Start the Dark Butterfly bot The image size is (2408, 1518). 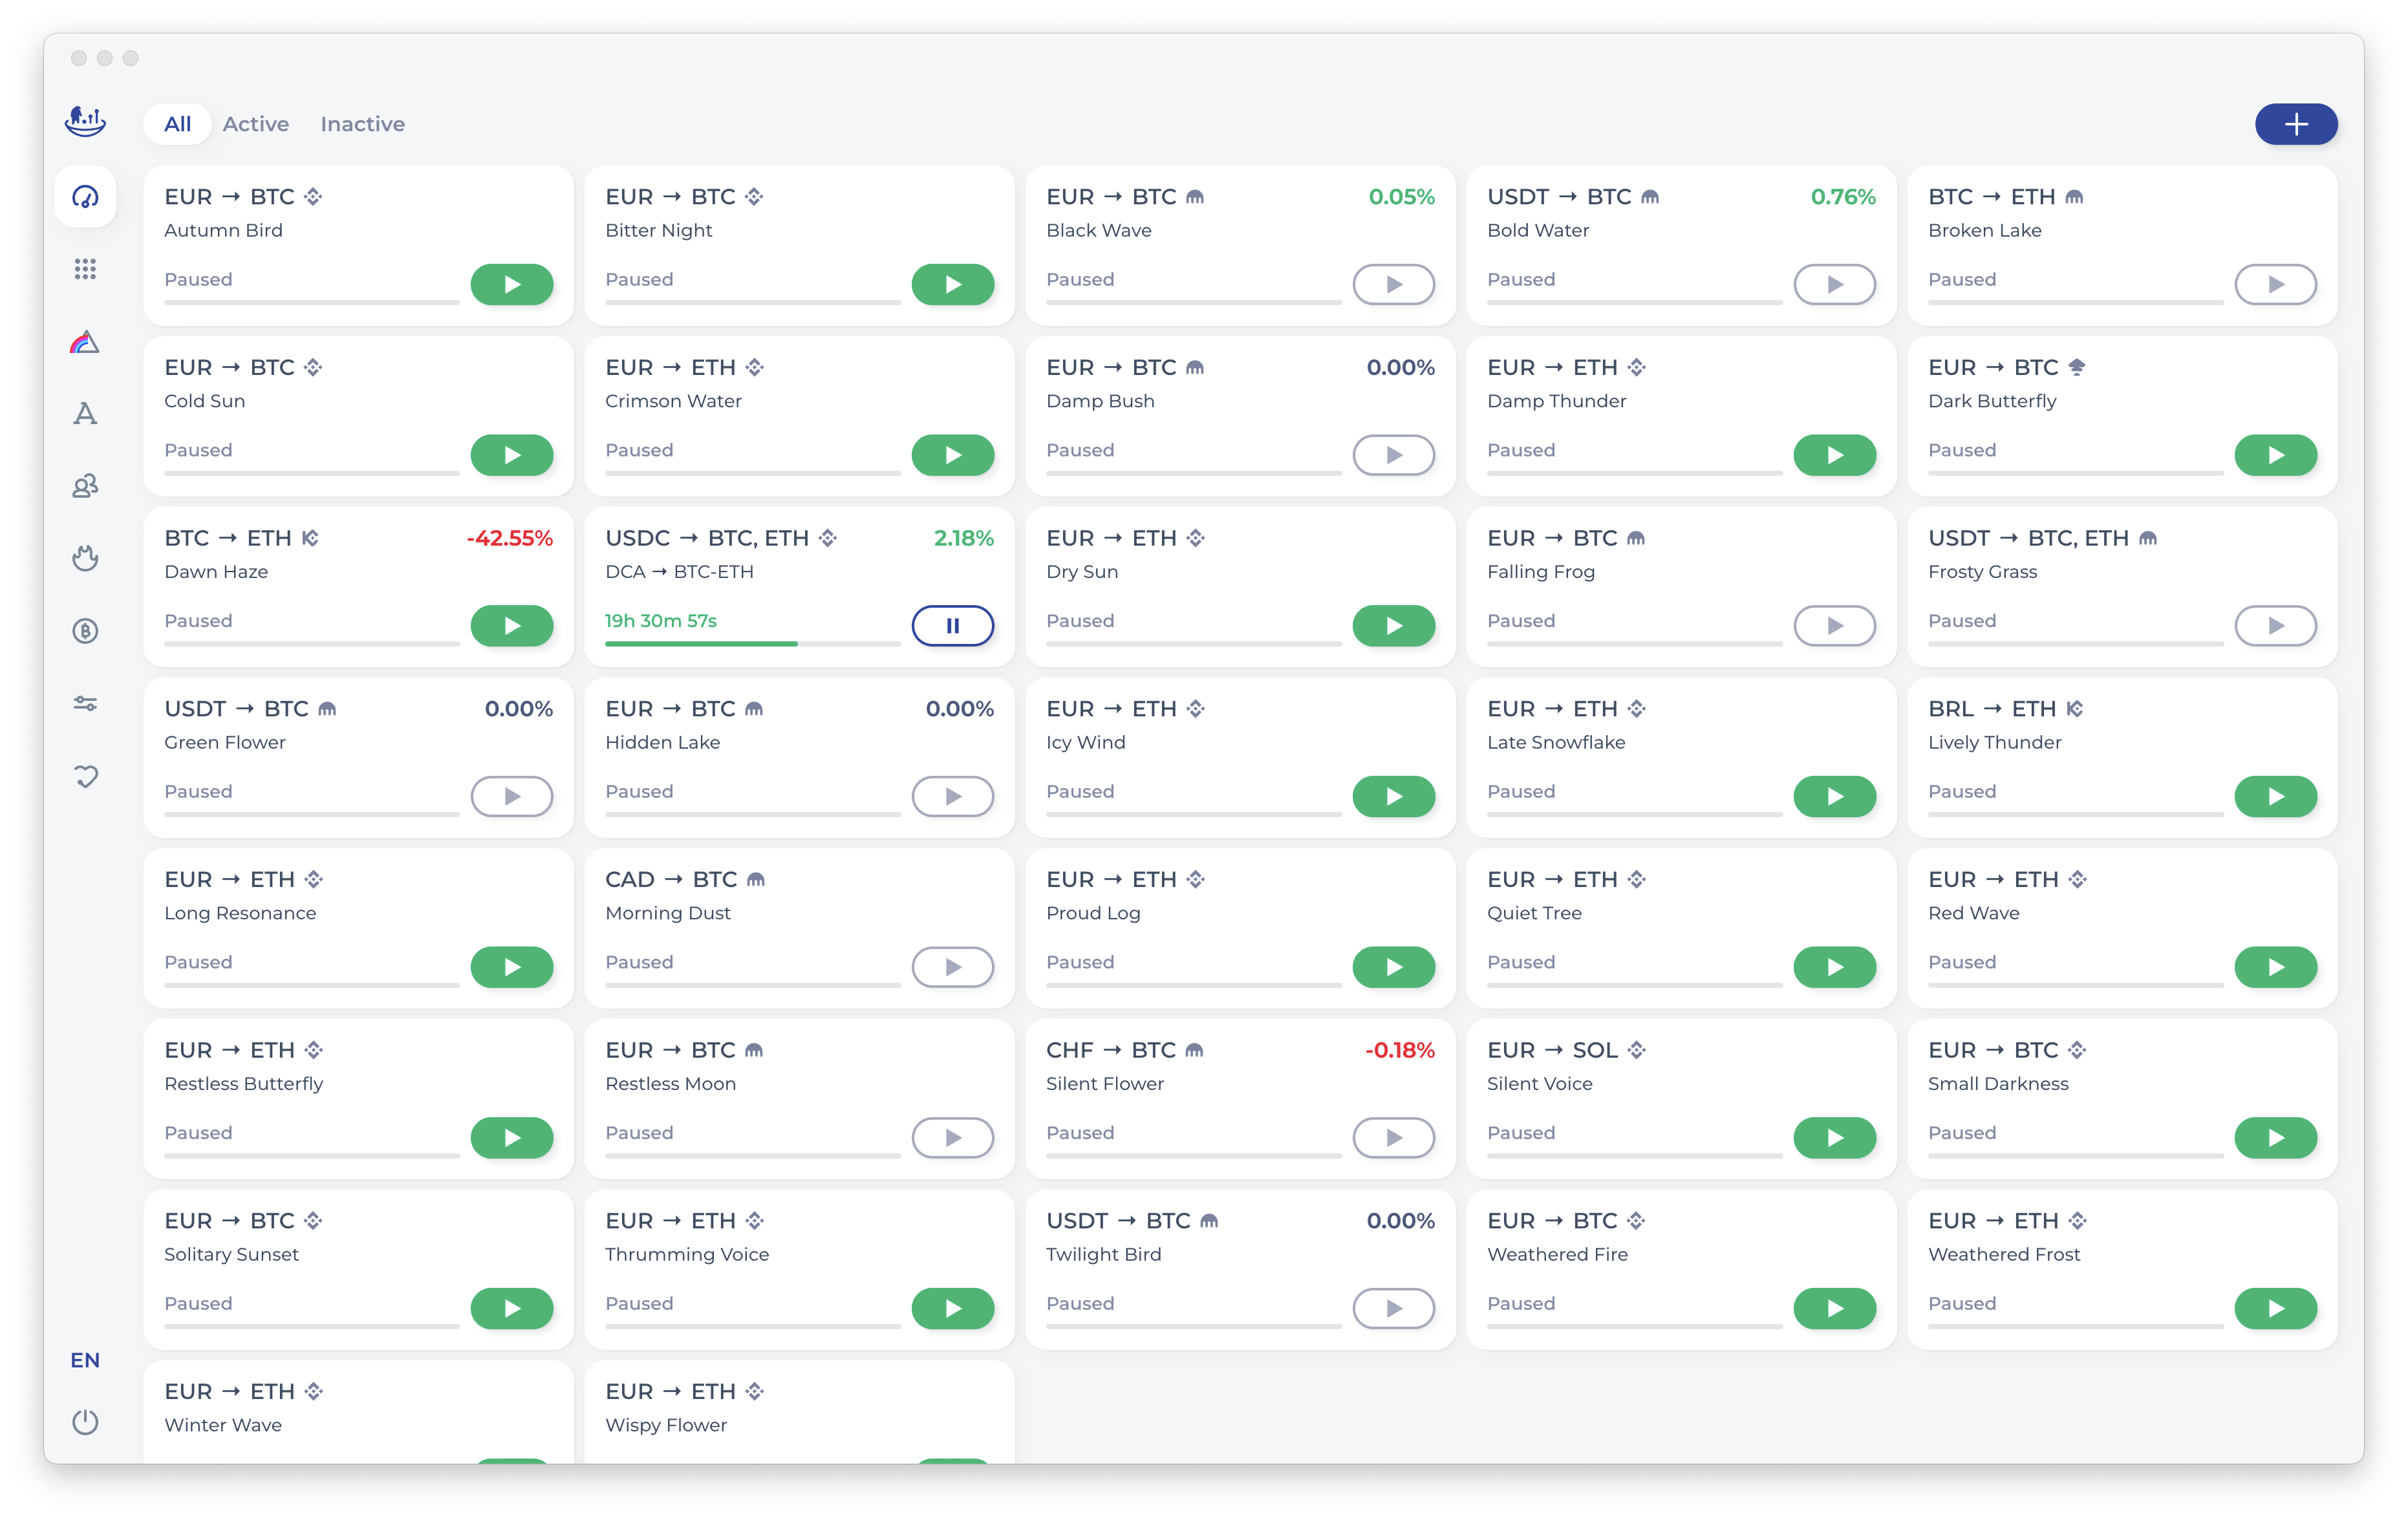tap(2275, 456)
